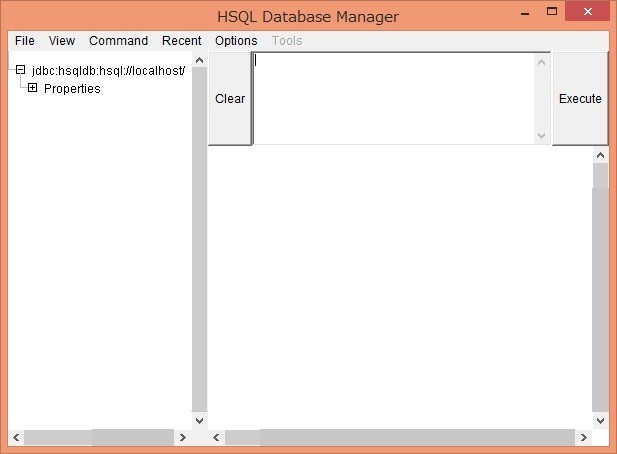Click the tree panel vertical scrollbar thumb
Screen dimensions: 617x454
[200, 240]
